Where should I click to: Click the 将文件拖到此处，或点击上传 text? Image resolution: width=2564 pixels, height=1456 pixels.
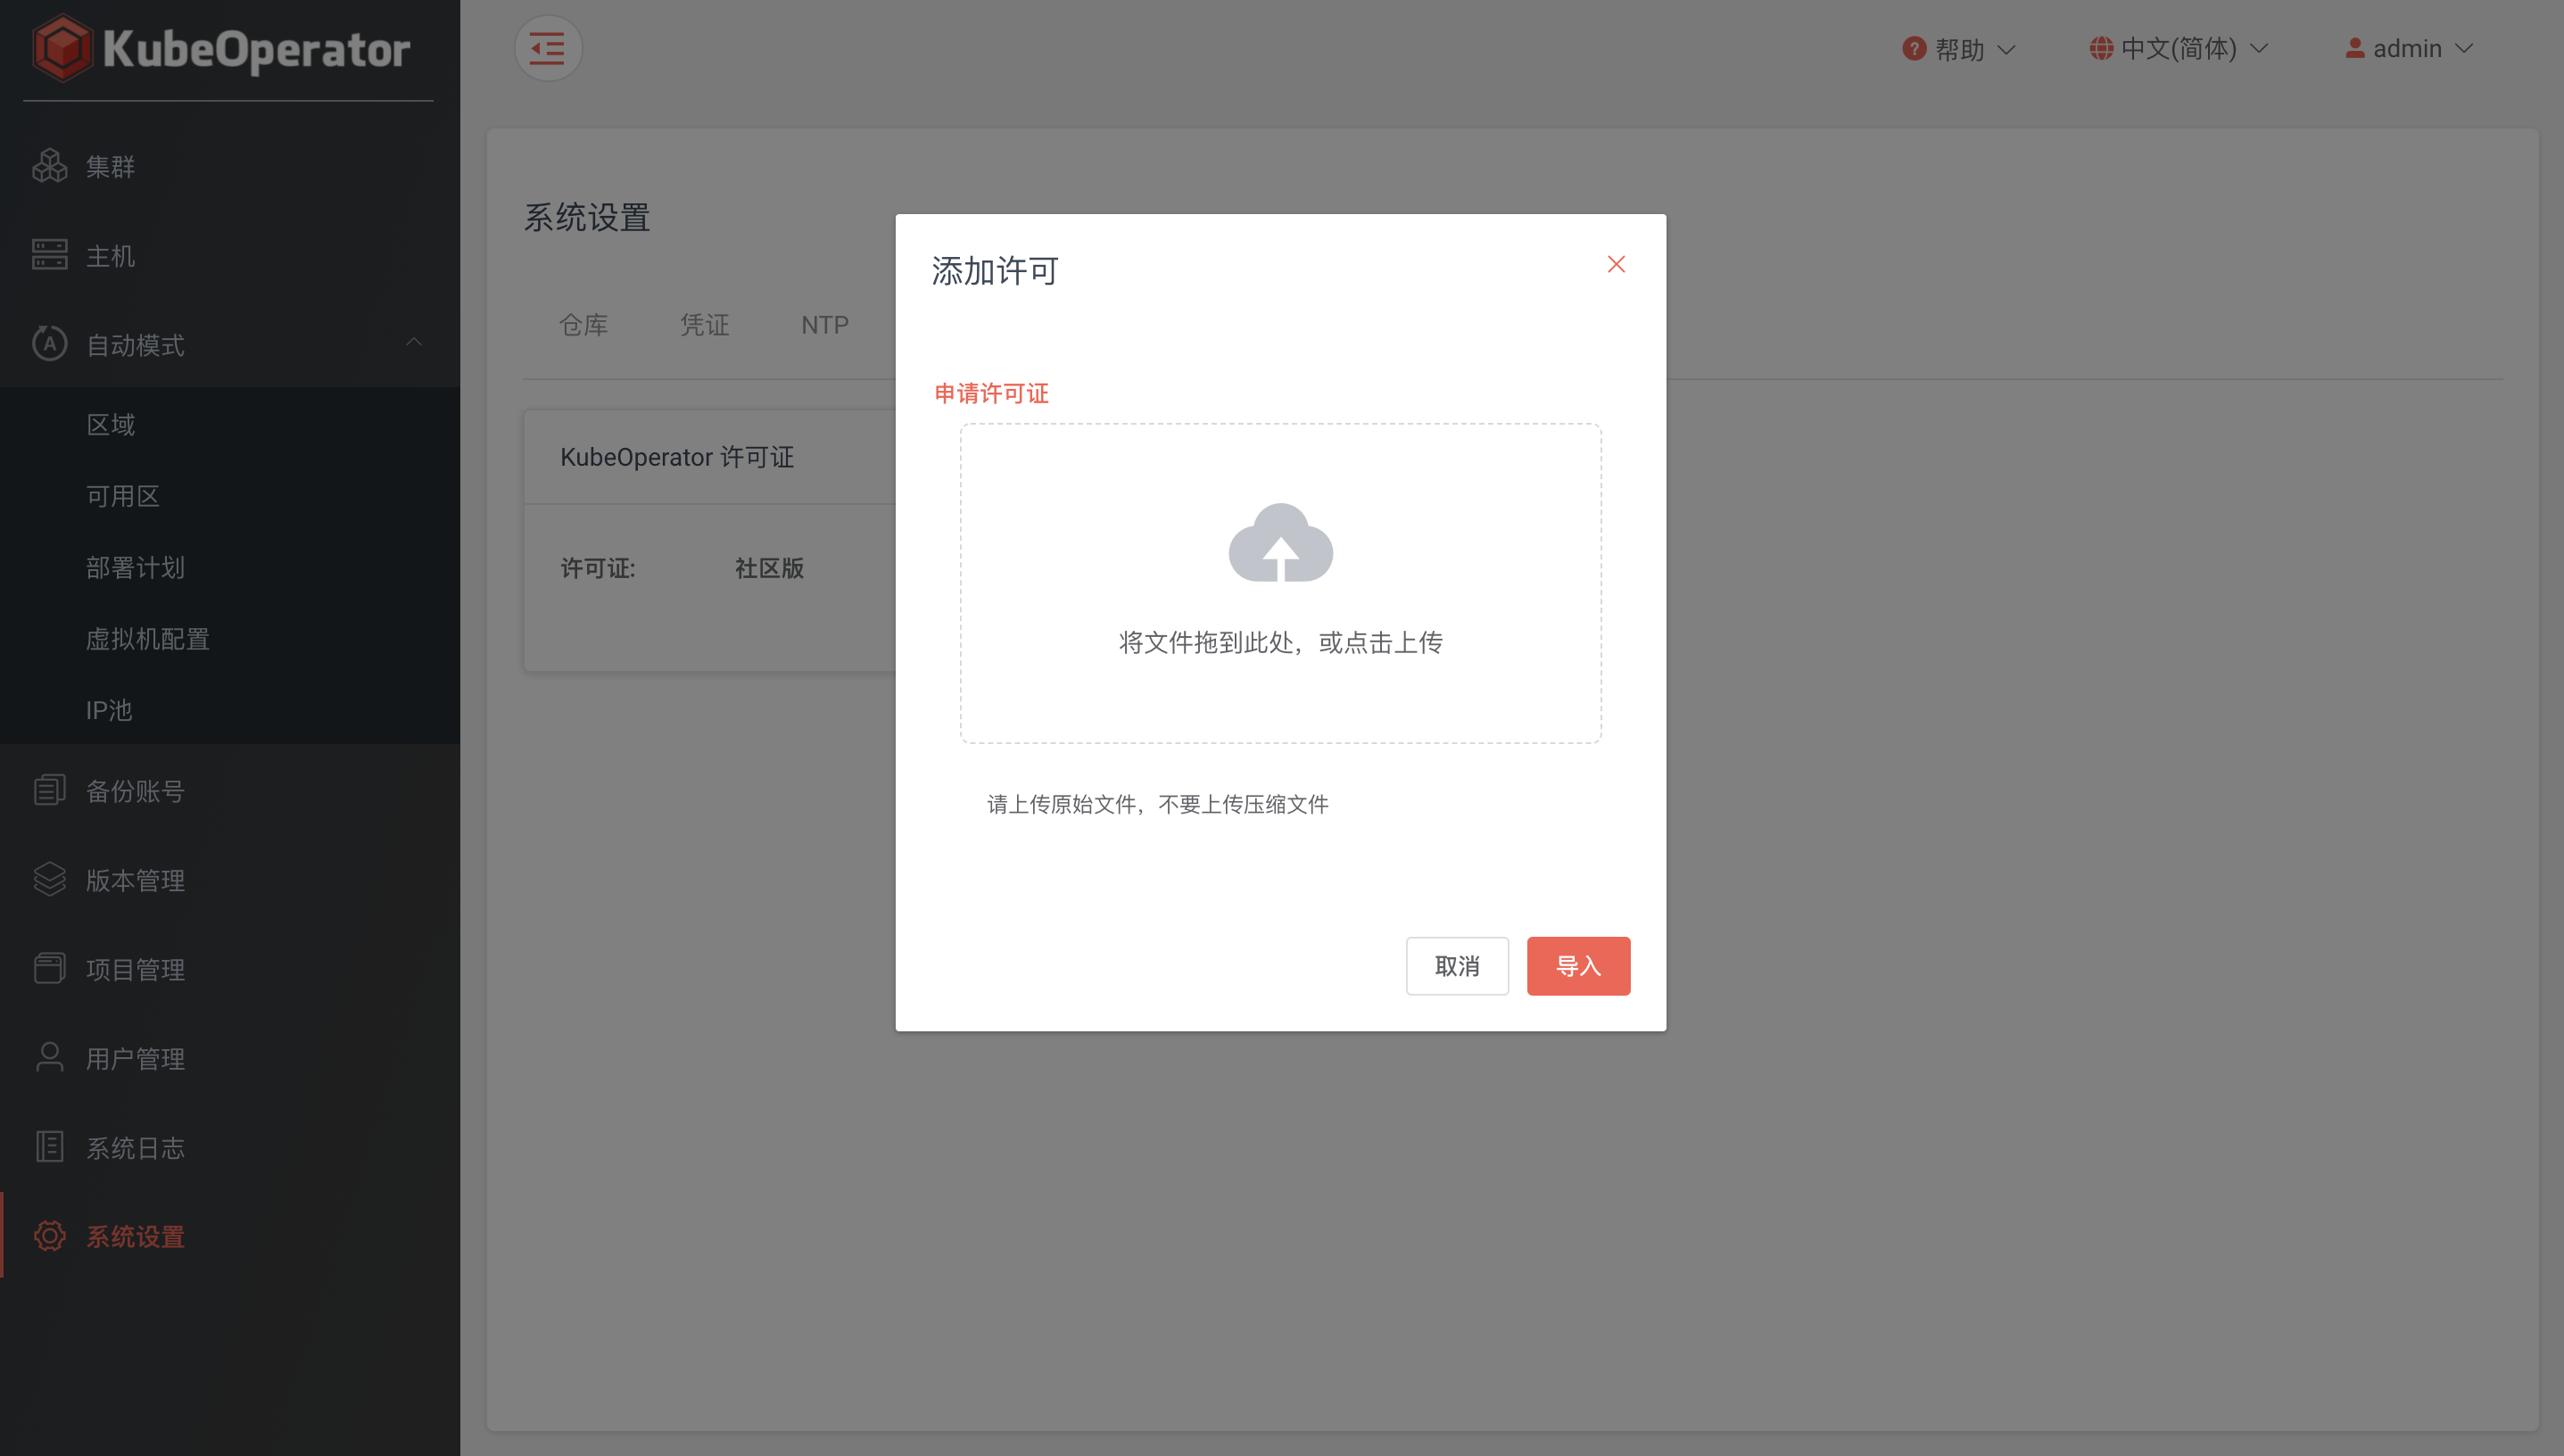tap(1280, 642)
